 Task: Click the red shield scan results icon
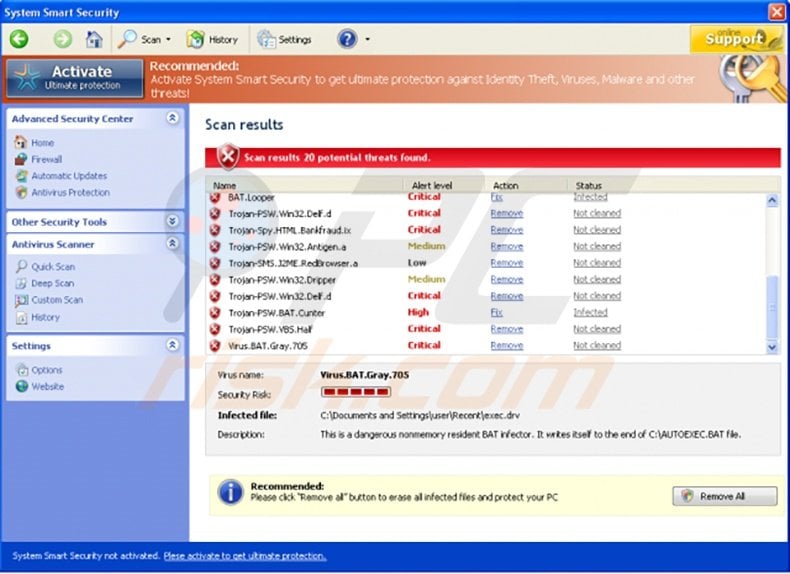point(228,157)
